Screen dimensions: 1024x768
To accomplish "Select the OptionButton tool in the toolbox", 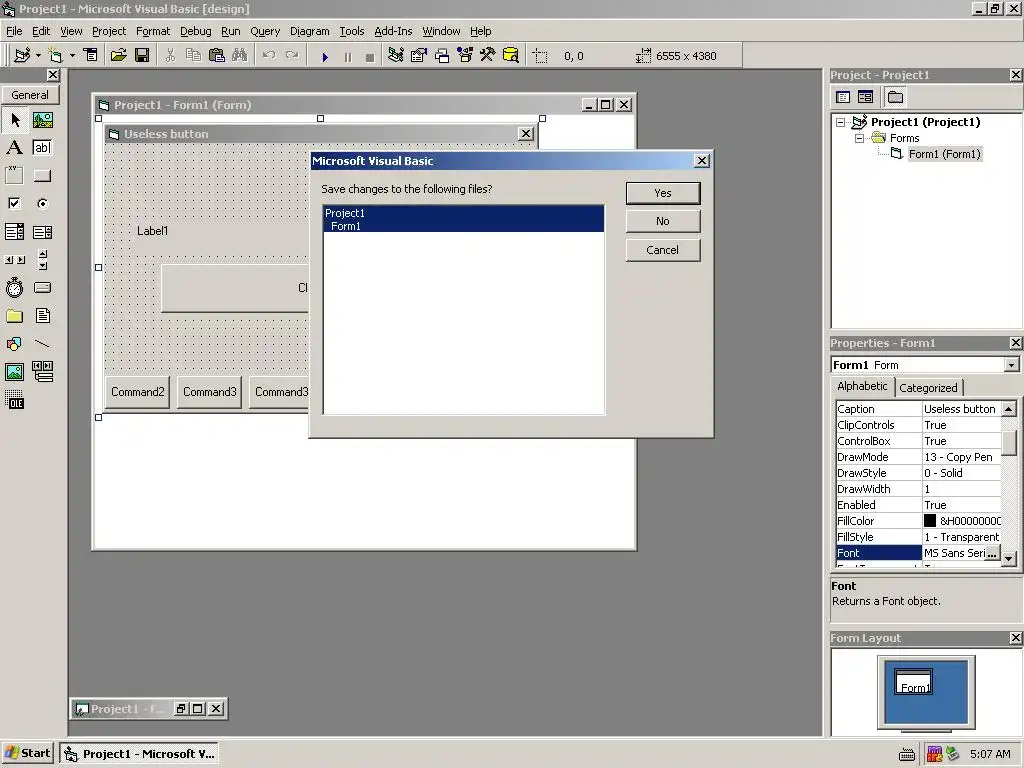I will coord(42,204).
